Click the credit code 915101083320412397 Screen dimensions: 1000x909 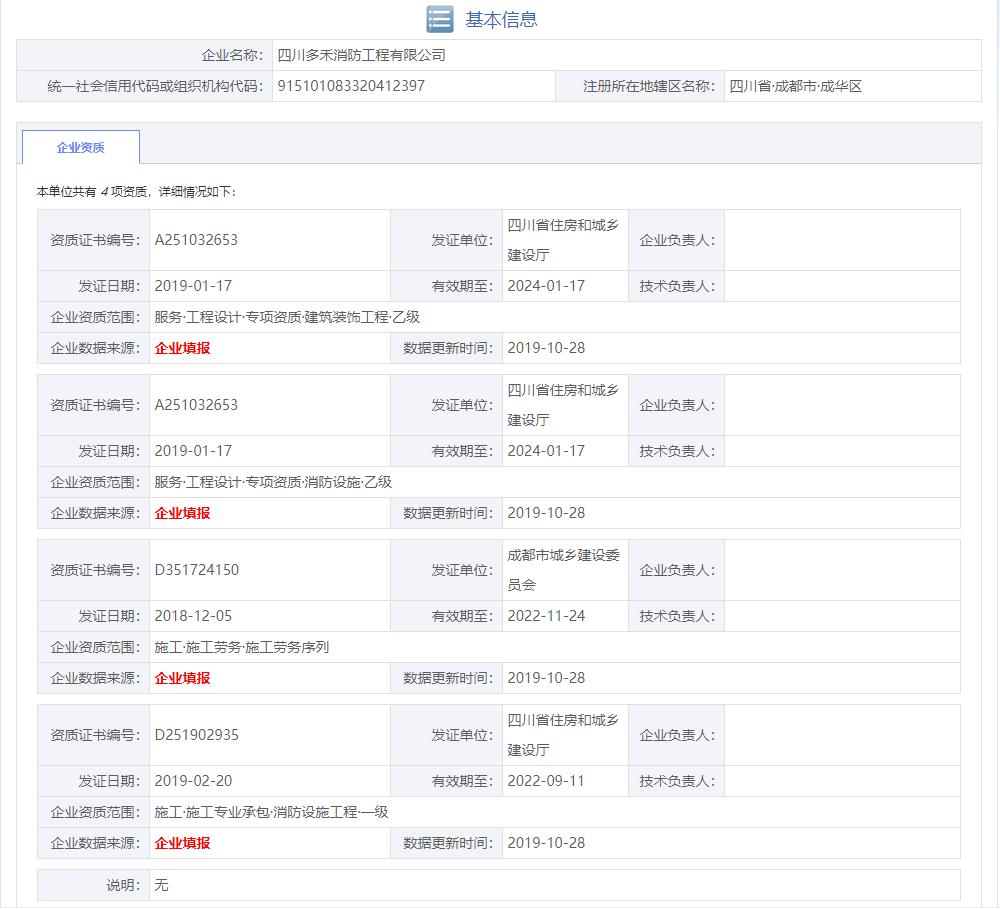tap(350, 86)
